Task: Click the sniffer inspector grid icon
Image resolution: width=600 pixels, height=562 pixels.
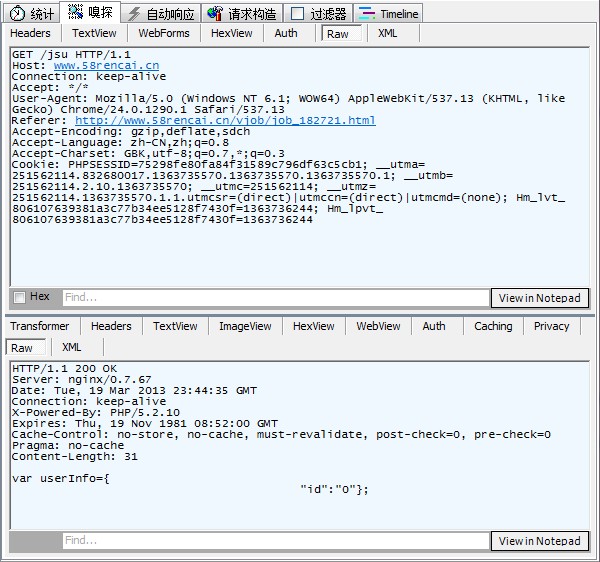Action: tap(75, 12)
